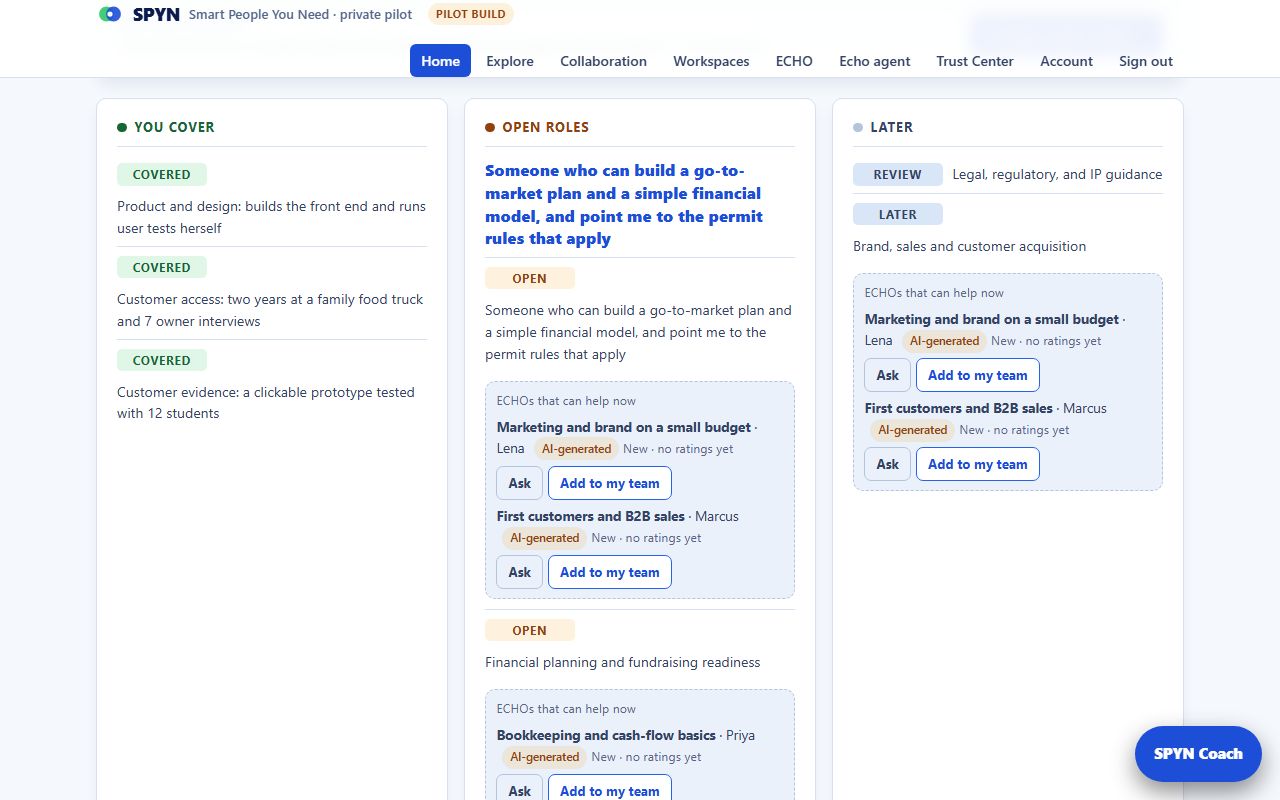Click 'Product and design' covered item text

pyautogui.click(x=271, y=217)
